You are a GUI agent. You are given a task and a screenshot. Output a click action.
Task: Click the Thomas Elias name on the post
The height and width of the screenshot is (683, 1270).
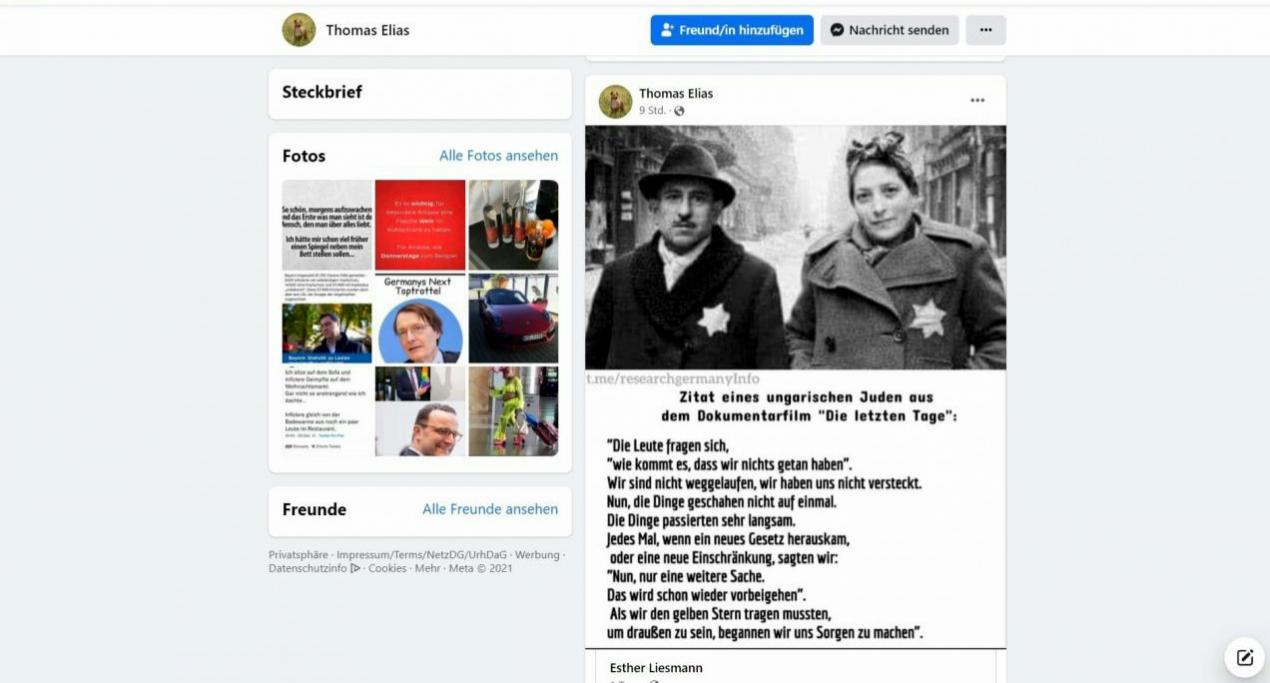(x=676, y=93)
